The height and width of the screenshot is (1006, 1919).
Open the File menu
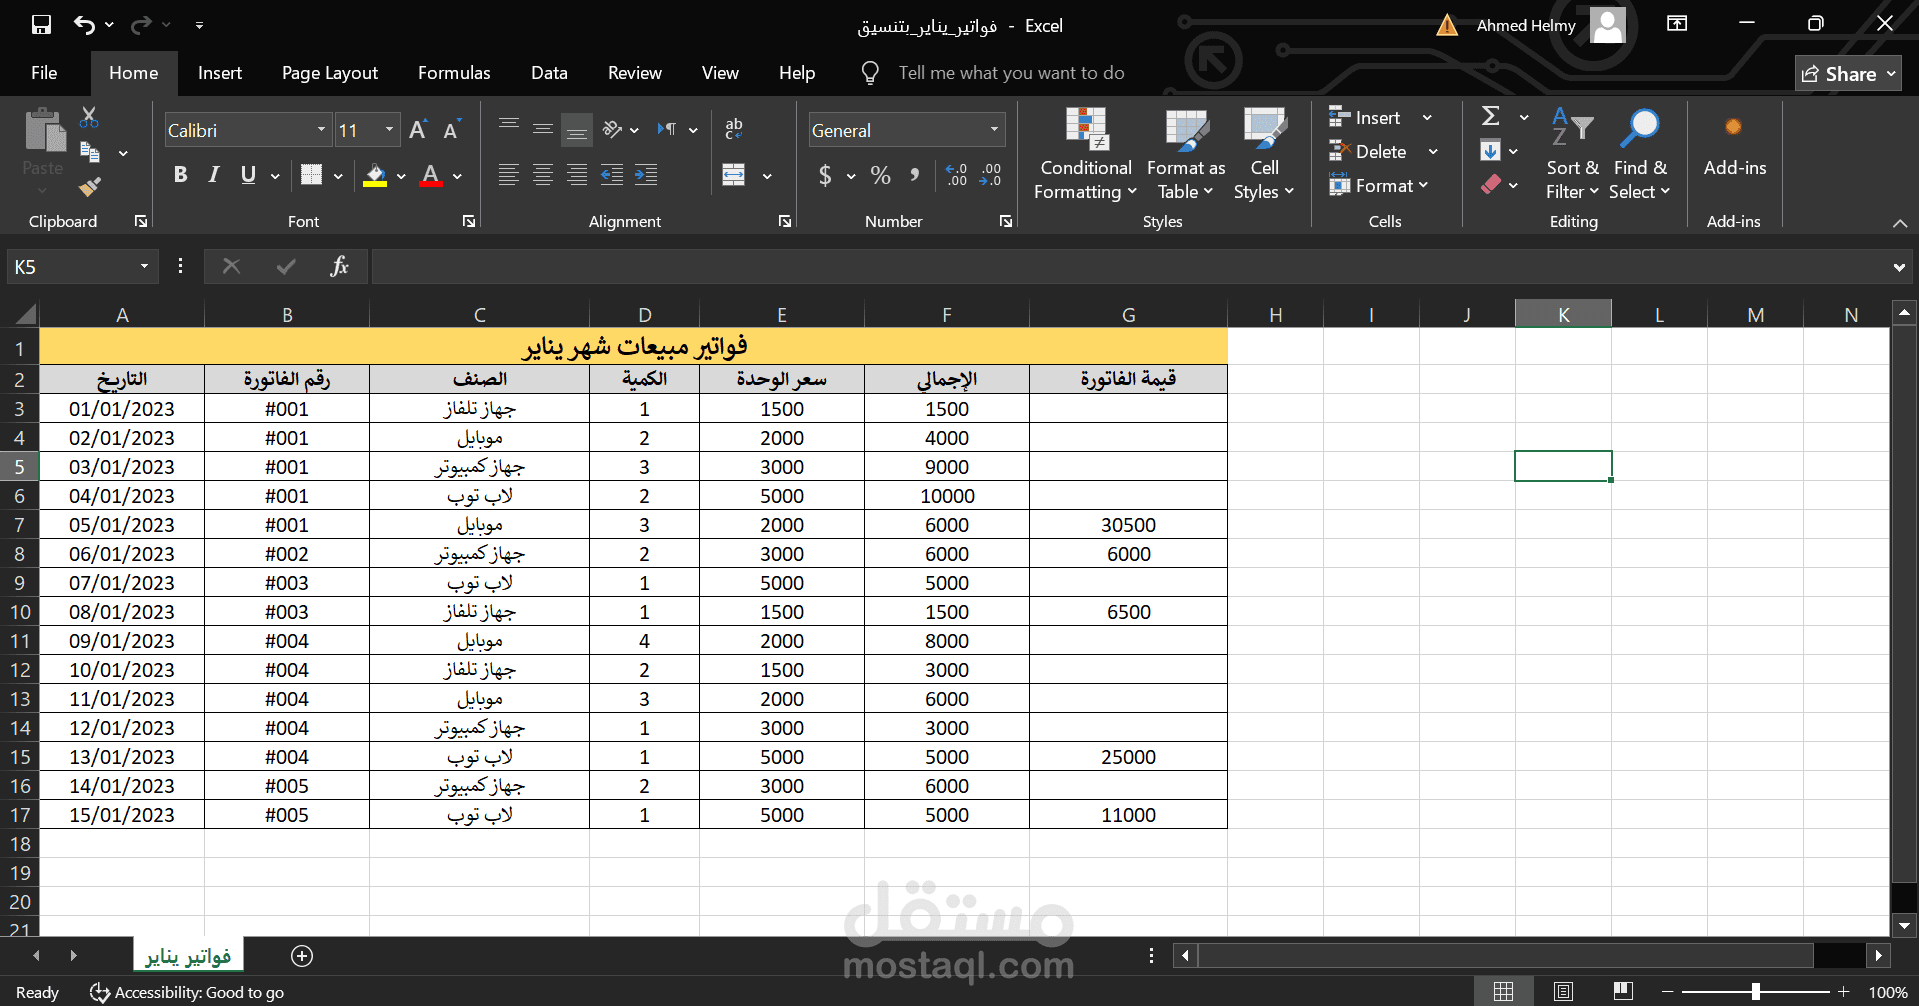(44, 73)
